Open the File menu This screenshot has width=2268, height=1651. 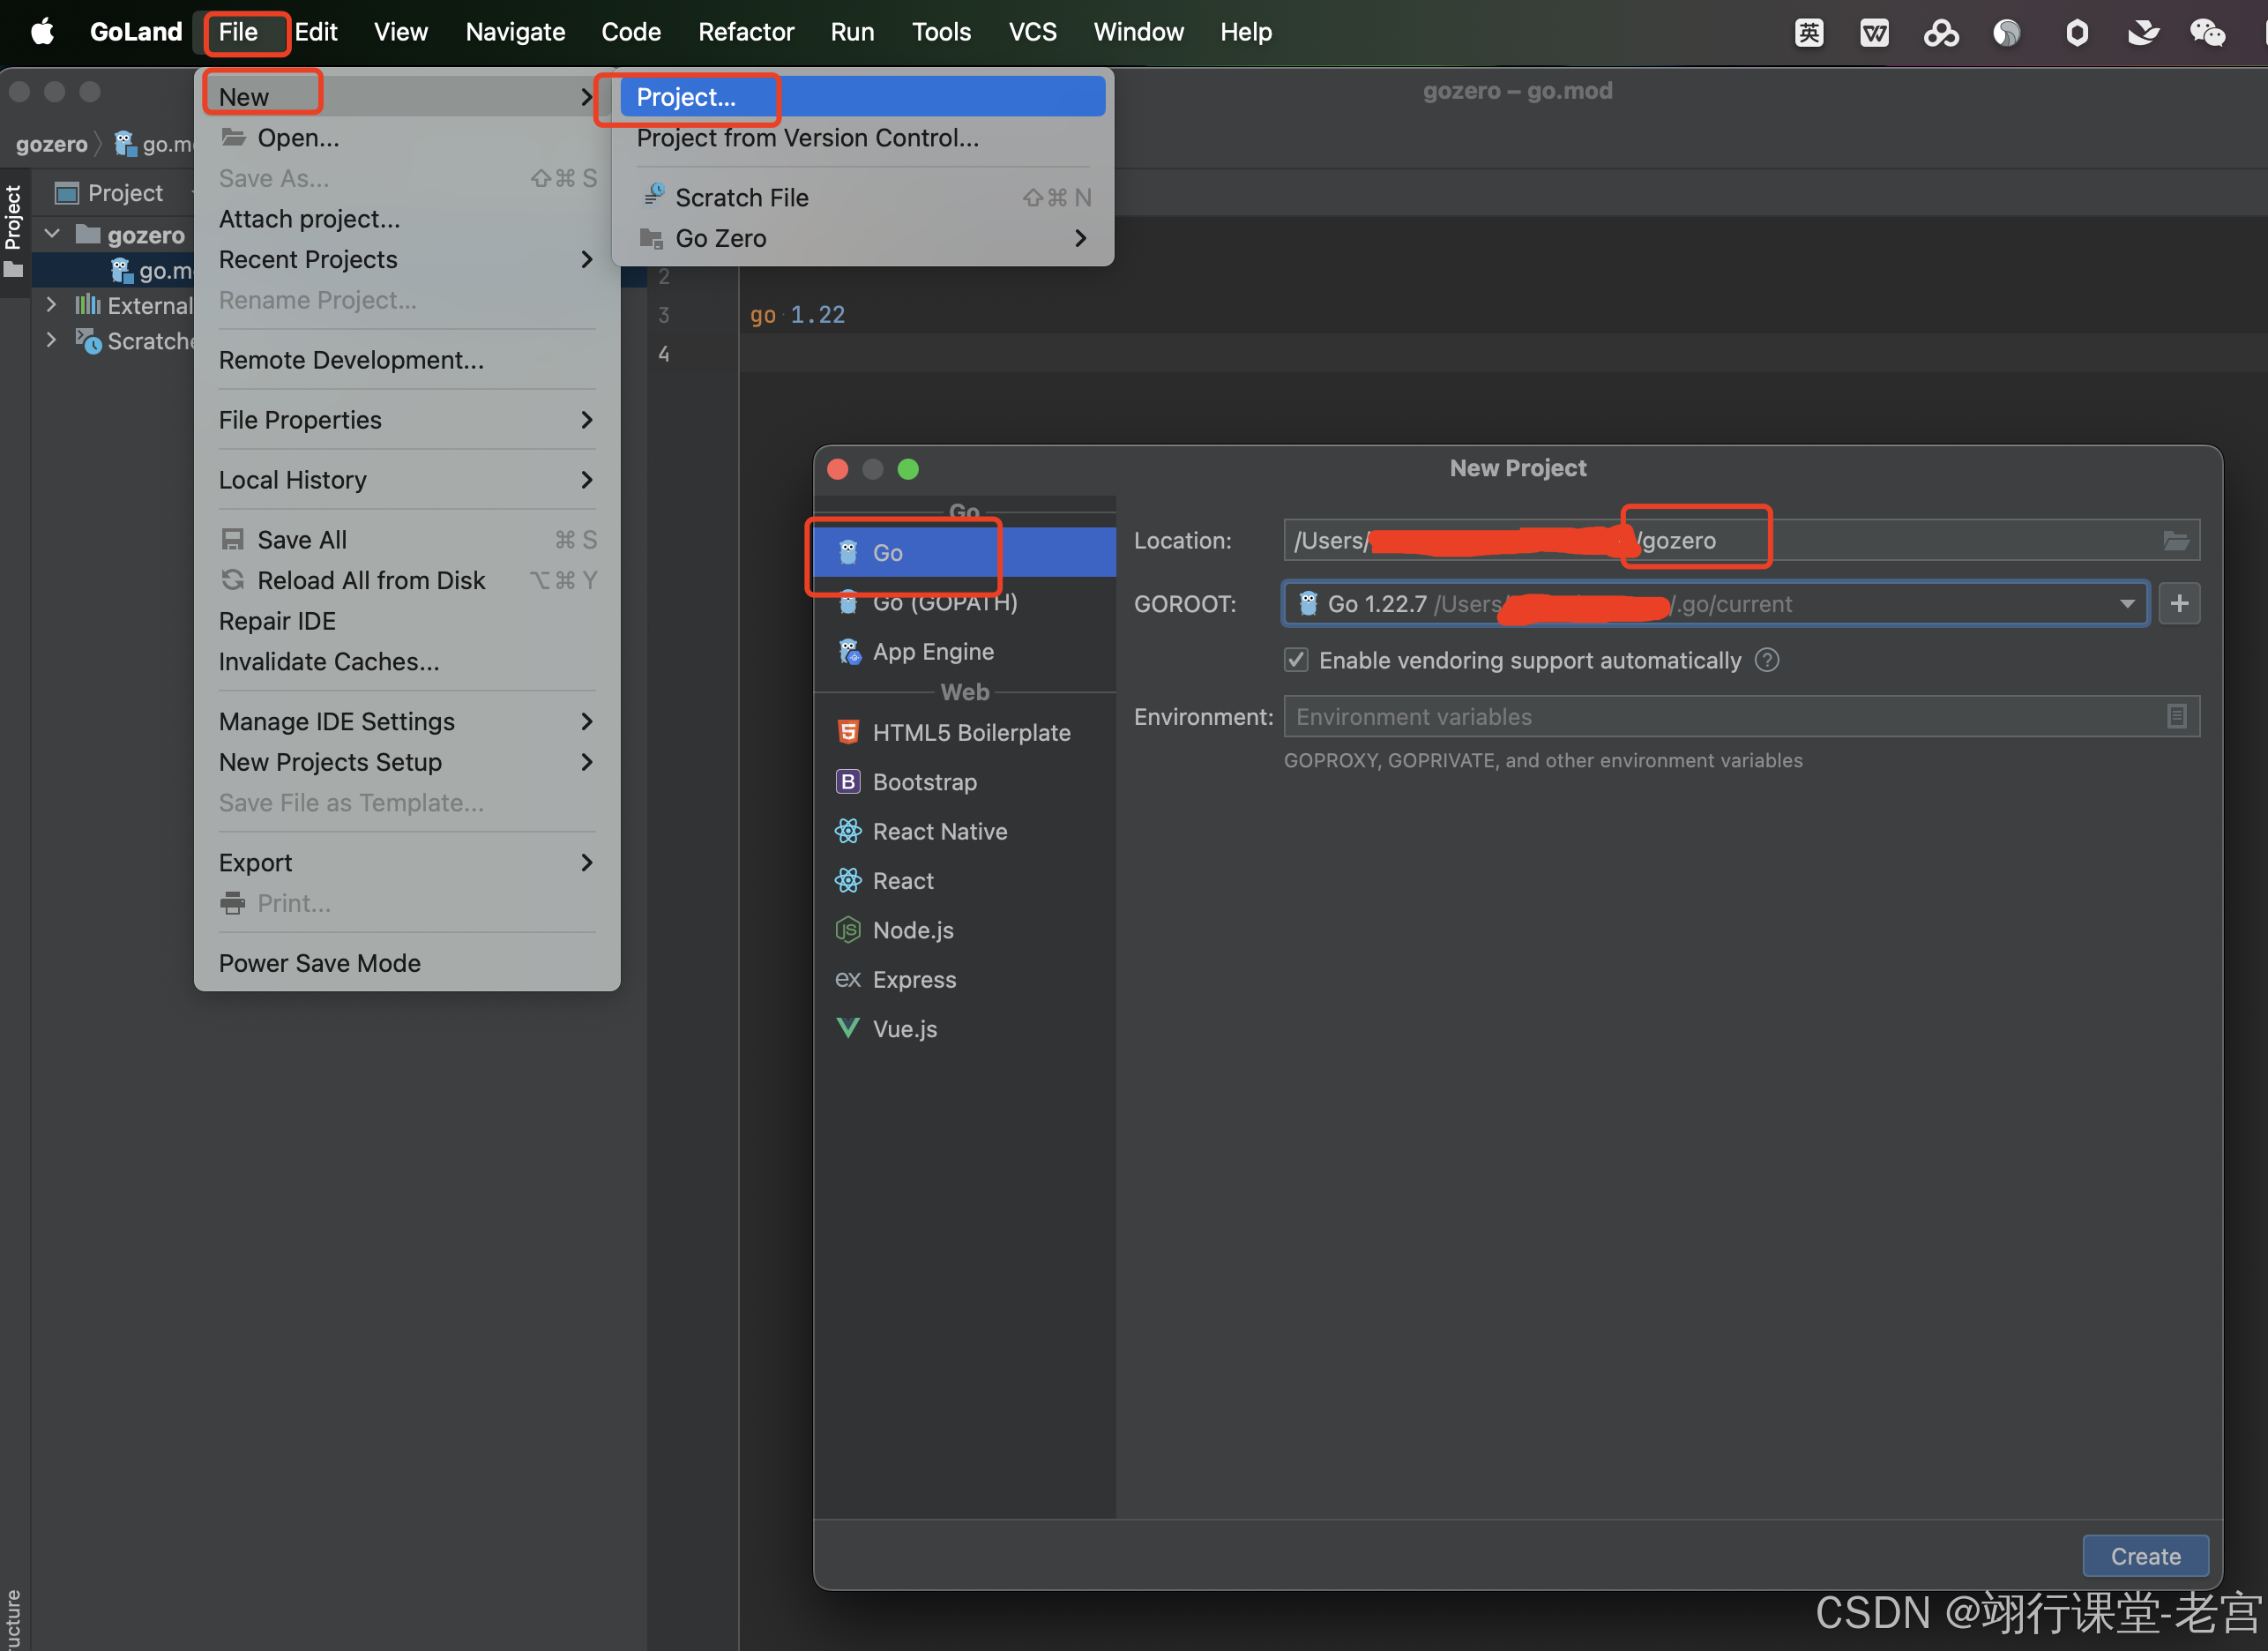[239, 32]
